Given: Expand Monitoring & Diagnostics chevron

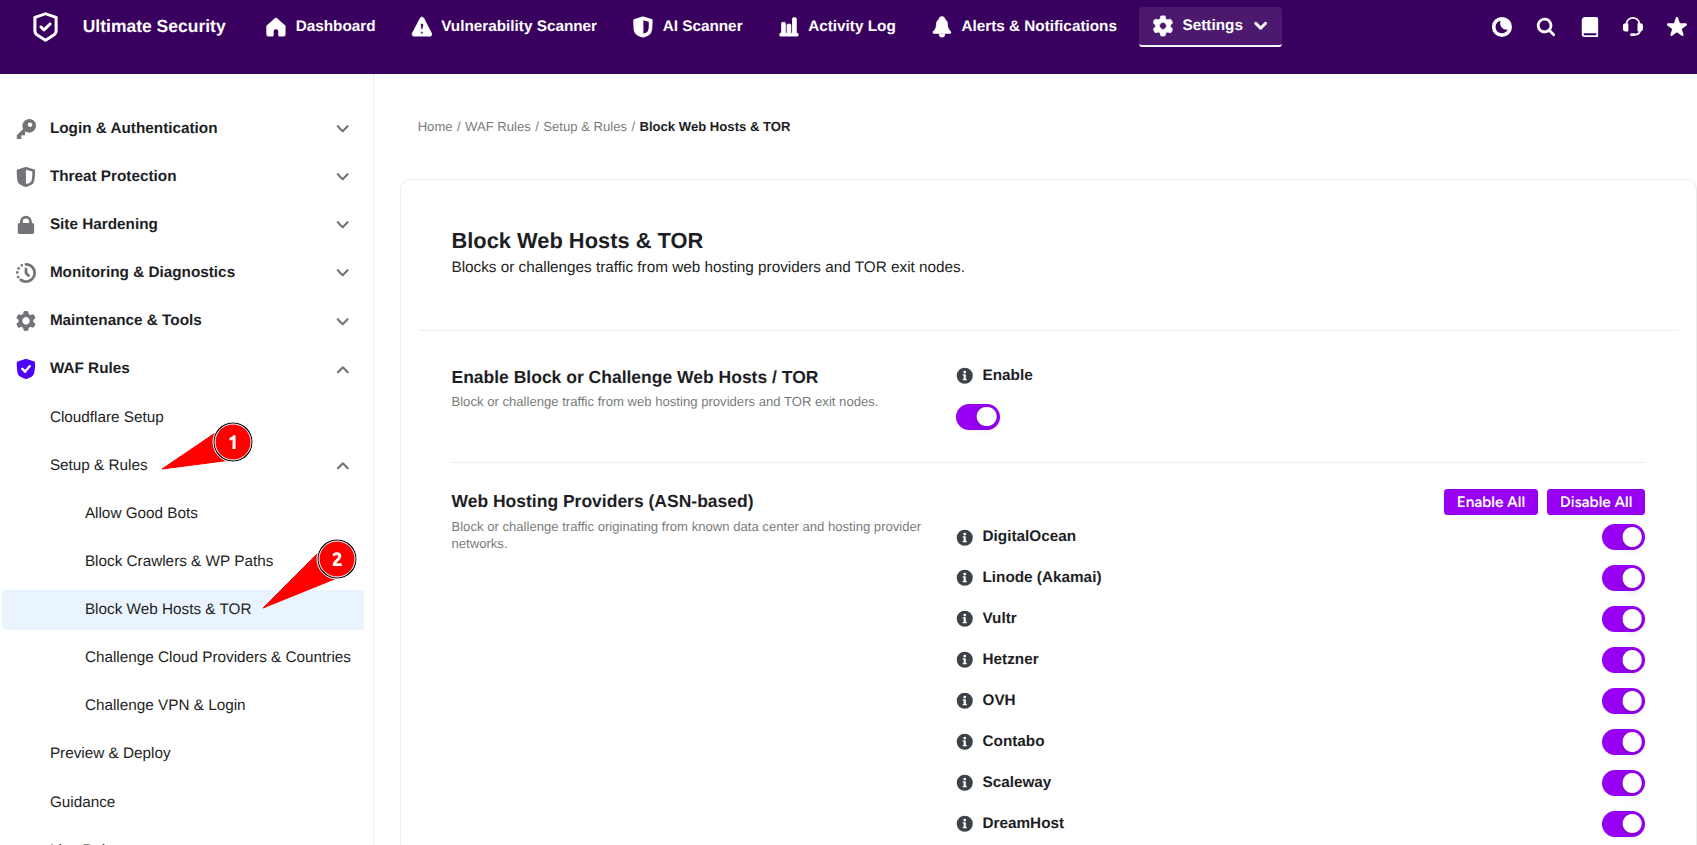Looking at the screenshot, I should pyautogui.click(x=343, y=273).
